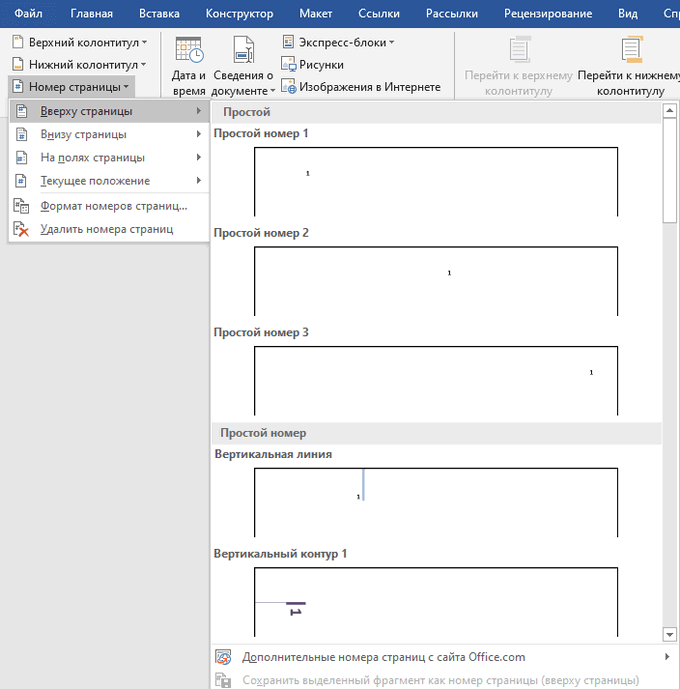The image size is (680, 689).
Task: Select the Простой номер 1 preview
Action: 436,181
